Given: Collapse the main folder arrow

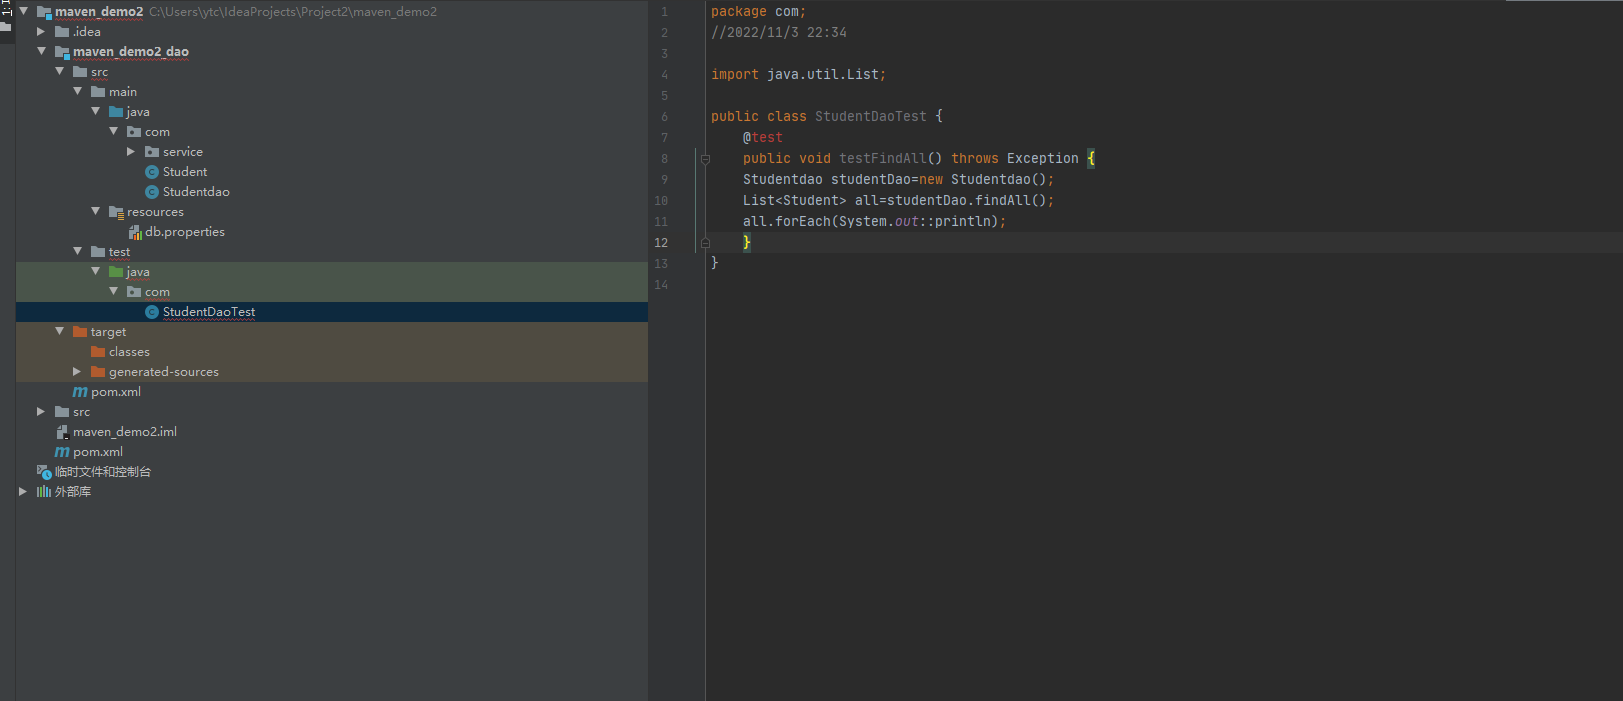Looking at the screenshot, I should pos(77,91).
